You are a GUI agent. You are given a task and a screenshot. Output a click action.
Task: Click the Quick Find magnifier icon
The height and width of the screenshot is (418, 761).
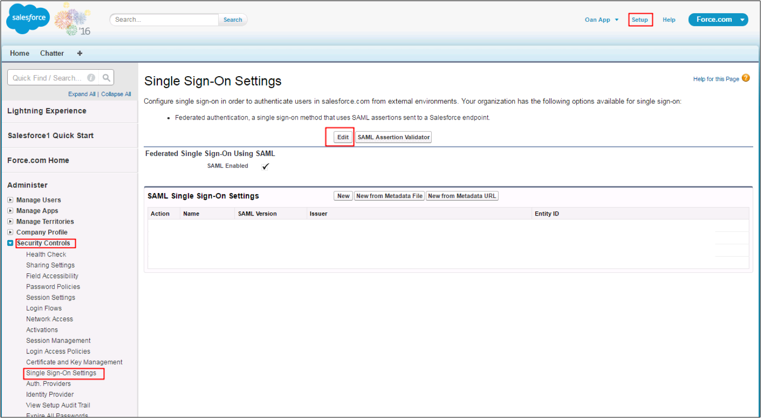pos(106,77)
